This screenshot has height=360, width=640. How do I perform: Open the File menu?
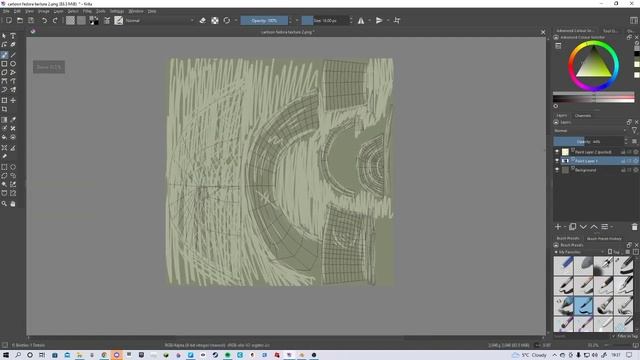point(6,11)
